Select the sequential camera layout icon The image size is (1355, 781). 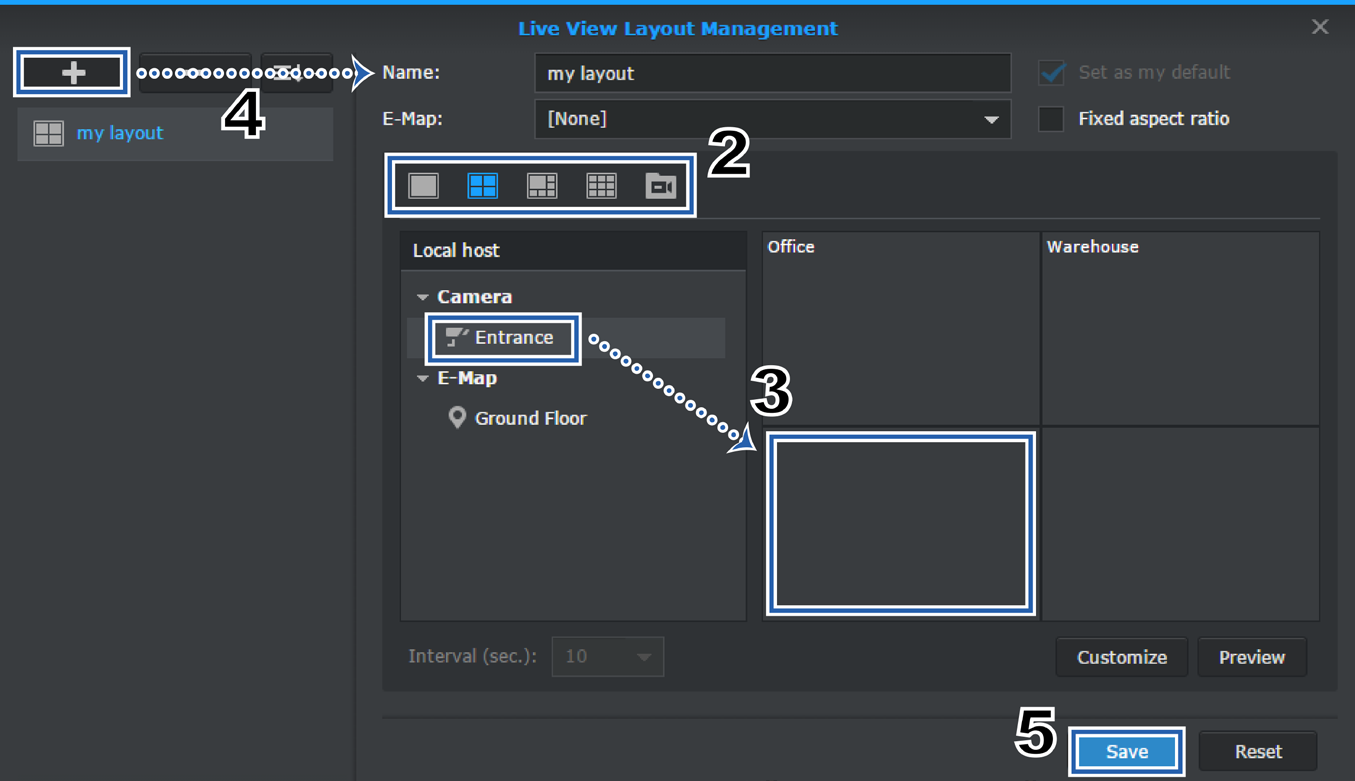coord(660,186)
